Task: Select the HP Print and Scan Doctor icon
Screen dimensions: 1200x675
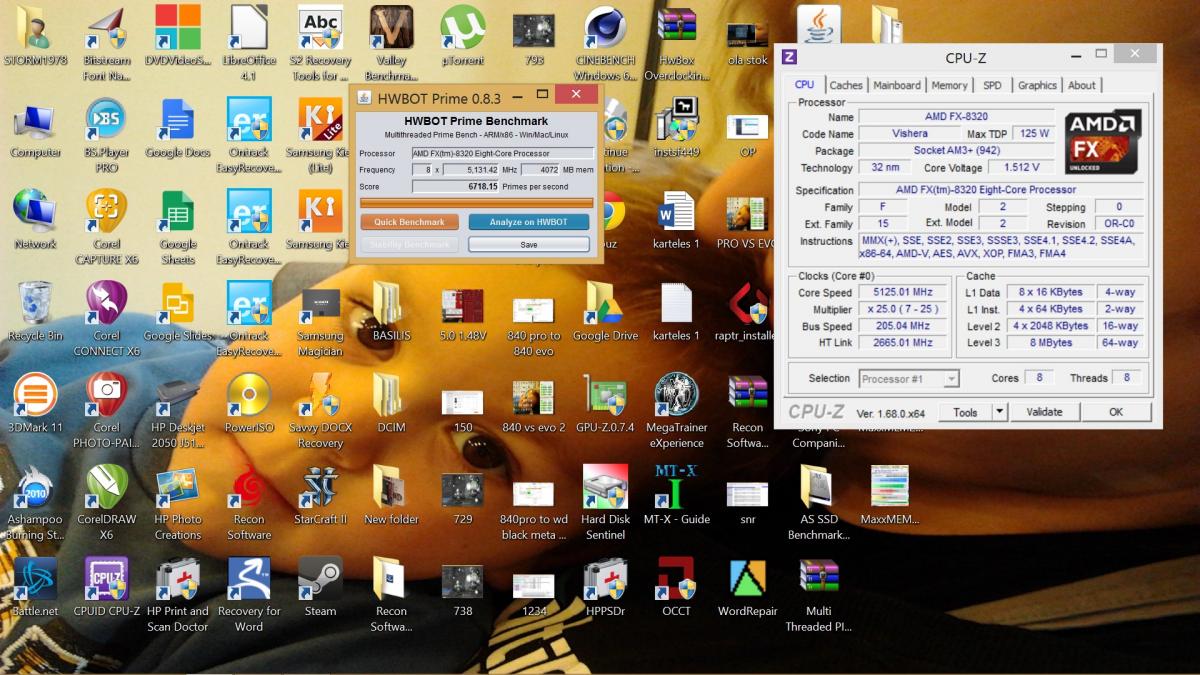Action: pyautogui.click(x=178, y=579)
